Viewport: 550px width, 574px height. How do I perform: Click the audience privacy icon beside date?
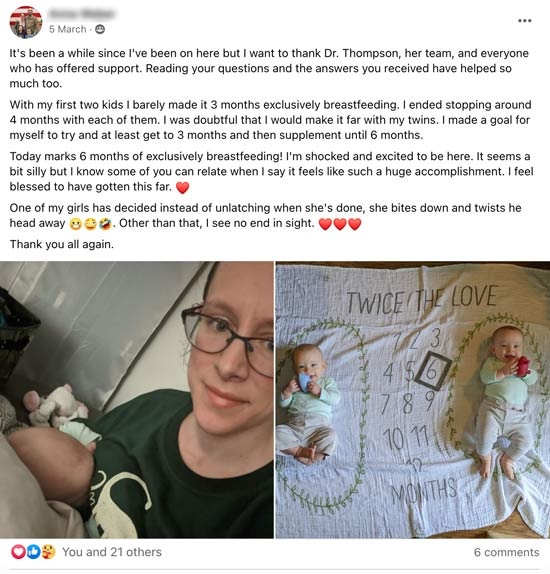[x=100, y=29]
